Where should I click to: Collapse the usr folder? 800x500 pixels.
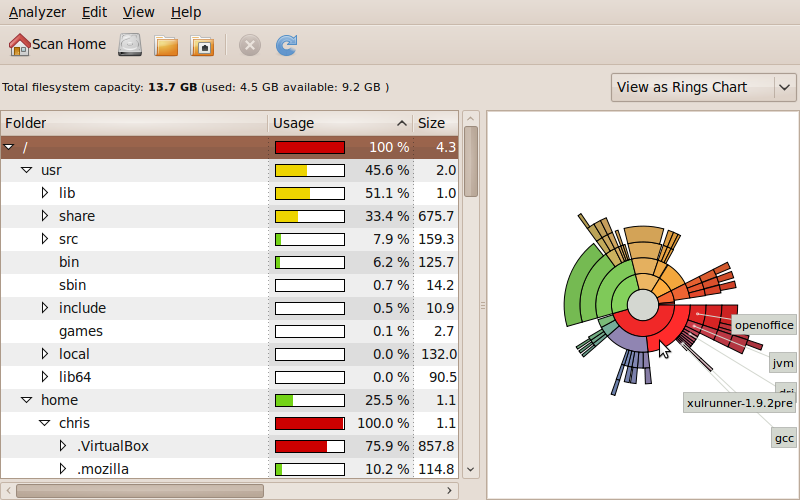coord(27,170)
